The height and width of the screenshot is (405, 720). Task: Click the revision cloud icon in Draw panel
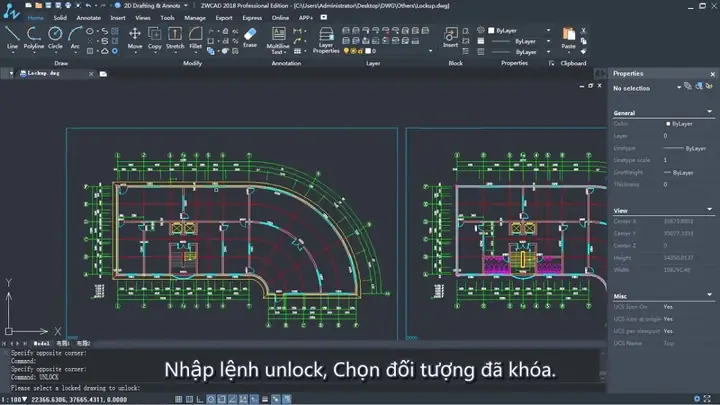pos(105,51)
